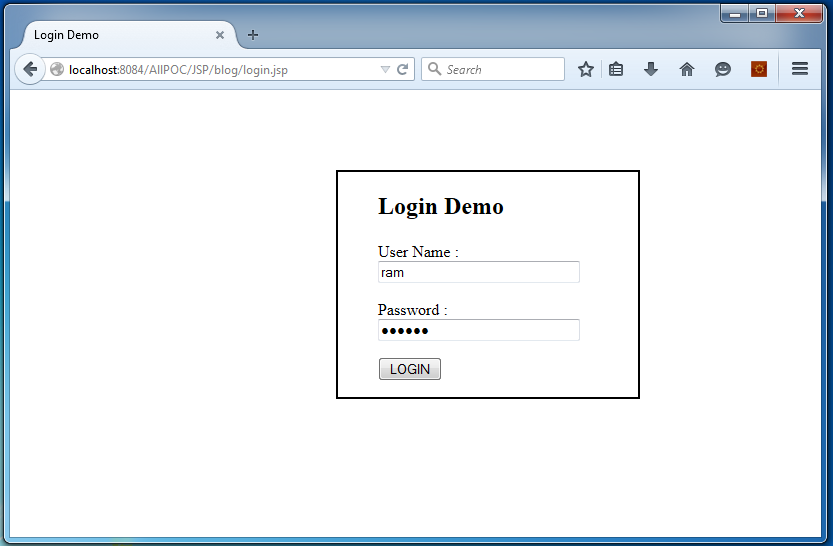The width and height of the screenshot is (833, 546).
Task: Click the magnifier icon in search box
Action: coord(434,69)
